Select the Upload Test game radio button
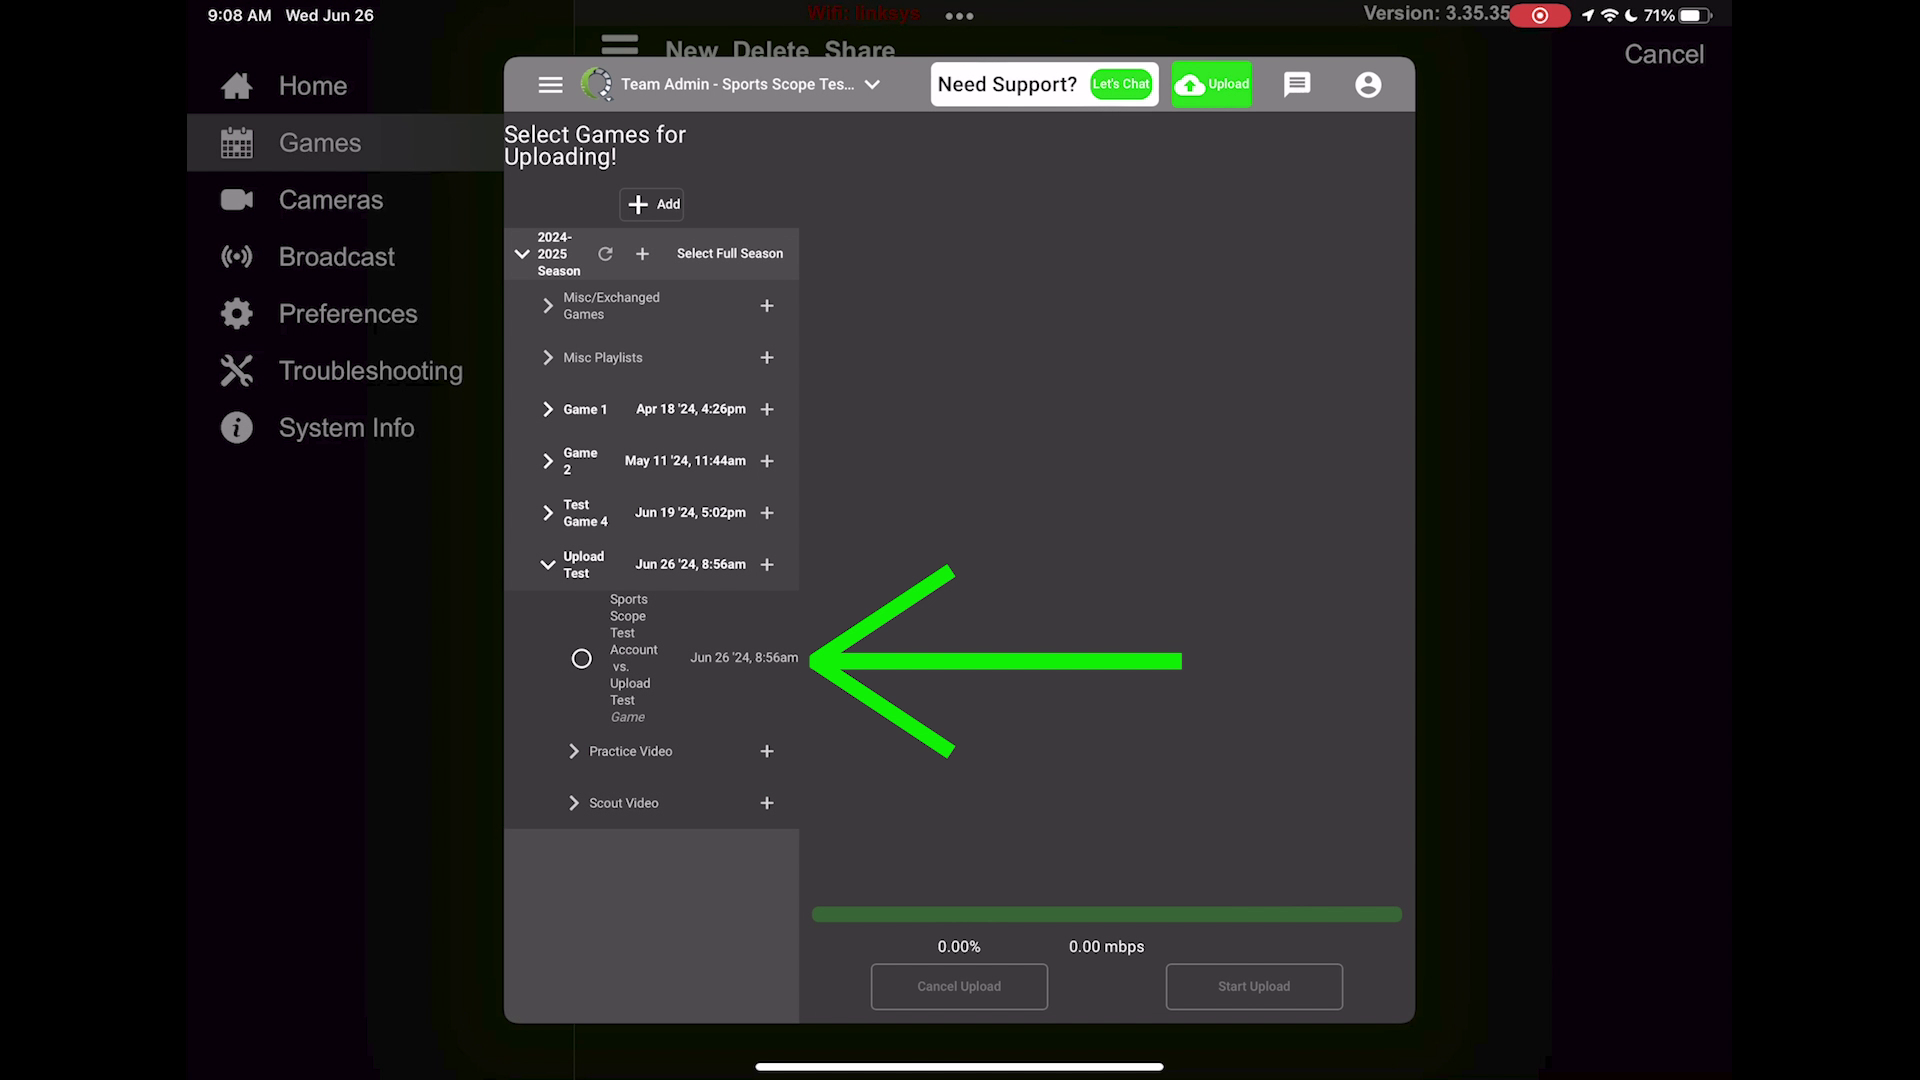Screen dimensions: 1920x1080 [581, 659]
